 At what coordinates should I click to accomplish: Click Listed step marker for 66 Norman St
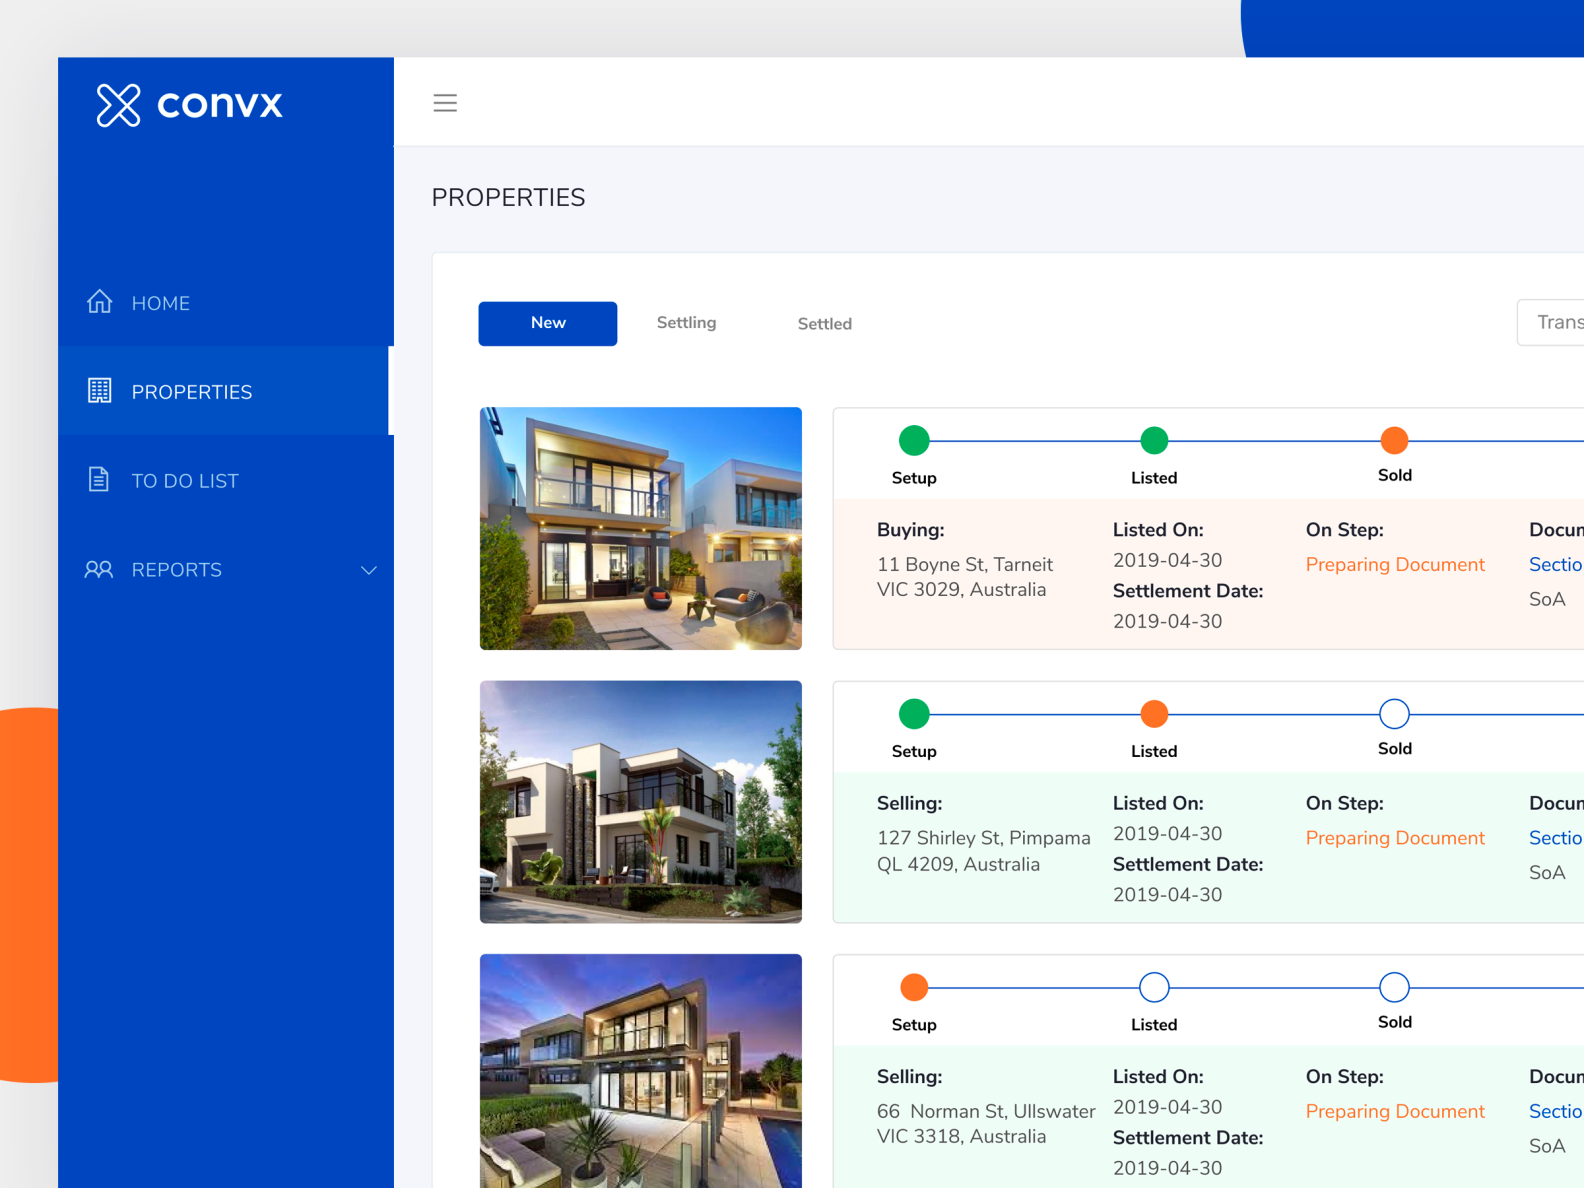1154,987
